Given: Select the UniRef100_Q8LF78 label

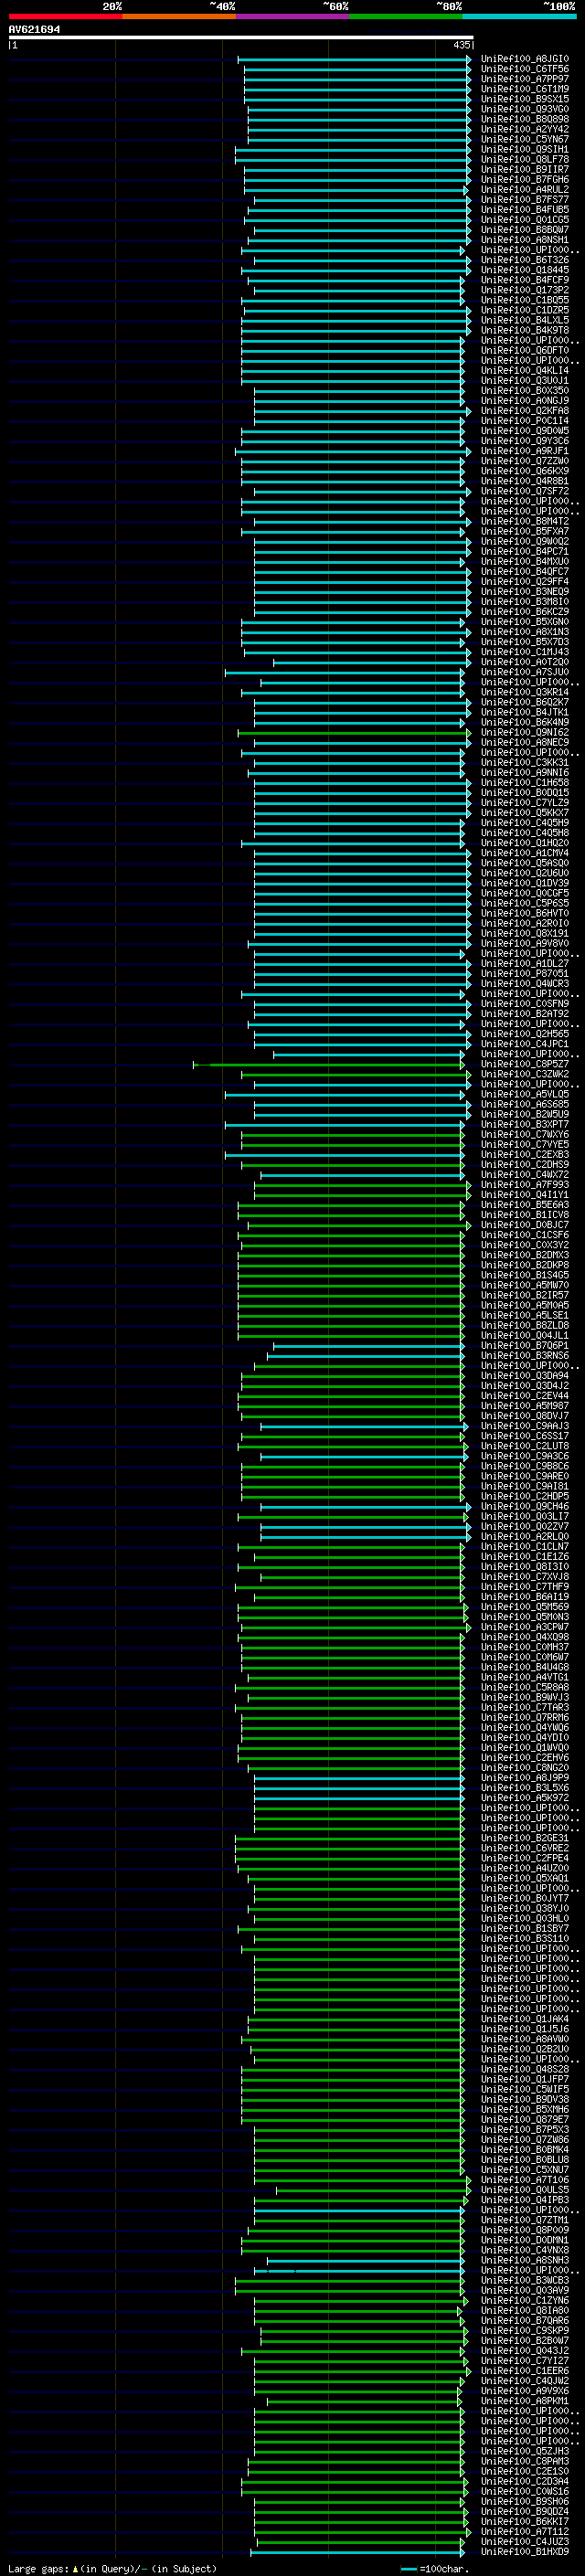Looking at the screenshot, I should 524,159.
